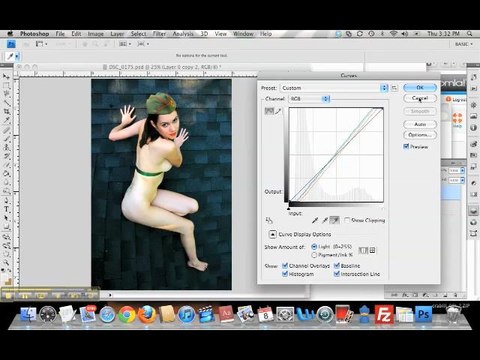This screenshot has height=360, width=480.
Task: Select the Crop tool
Action: (x=6, y=111)
